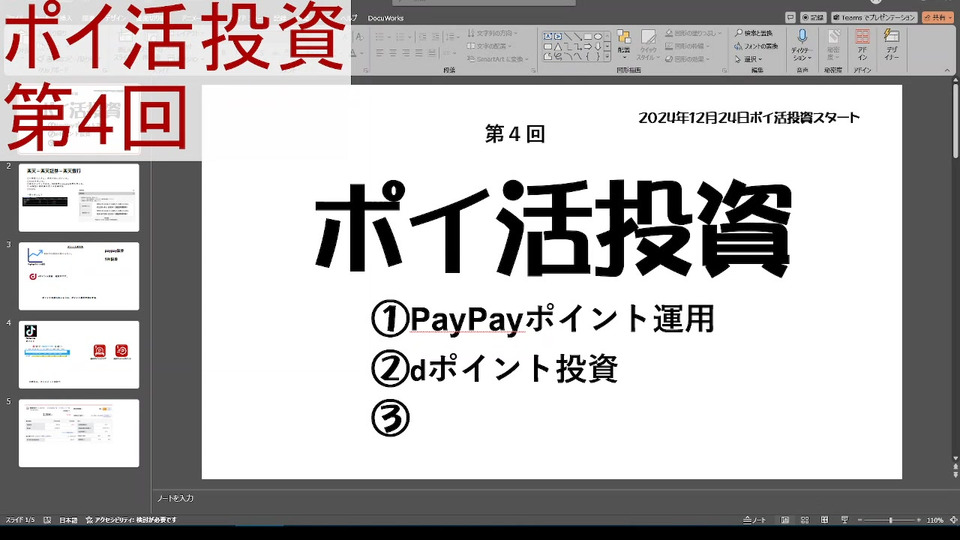Start slideshow from status bar icon
This screenshot has height=540, width=960.
844,520
